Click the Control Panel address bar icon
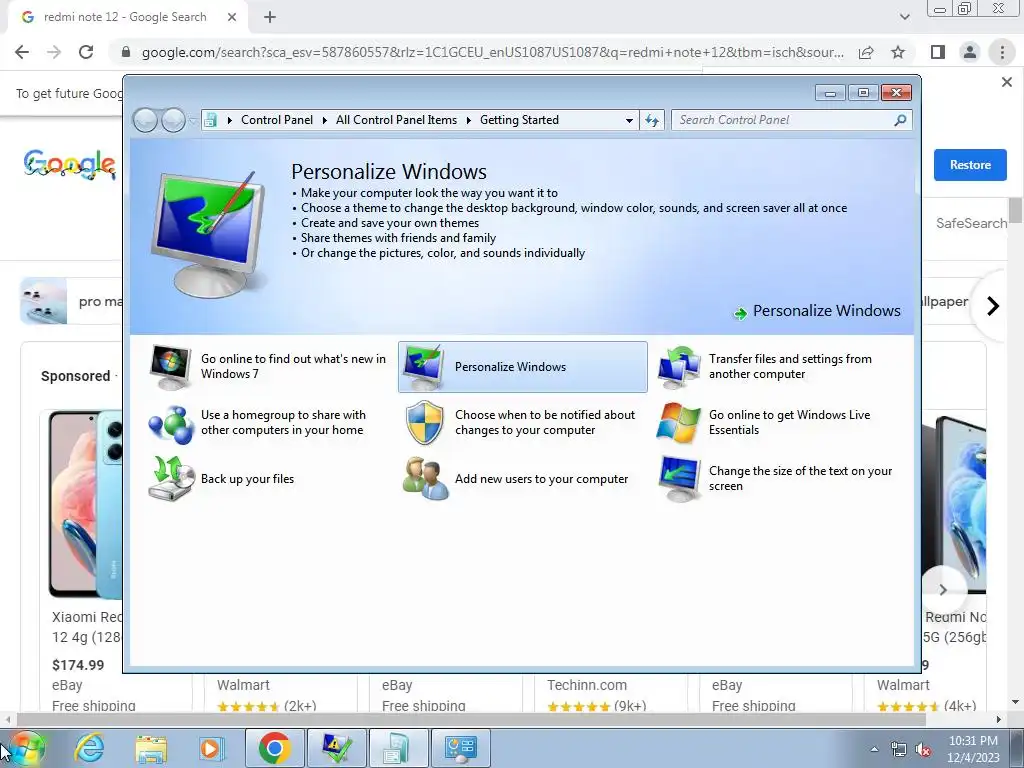1024x768 pixels. point(210,120)
